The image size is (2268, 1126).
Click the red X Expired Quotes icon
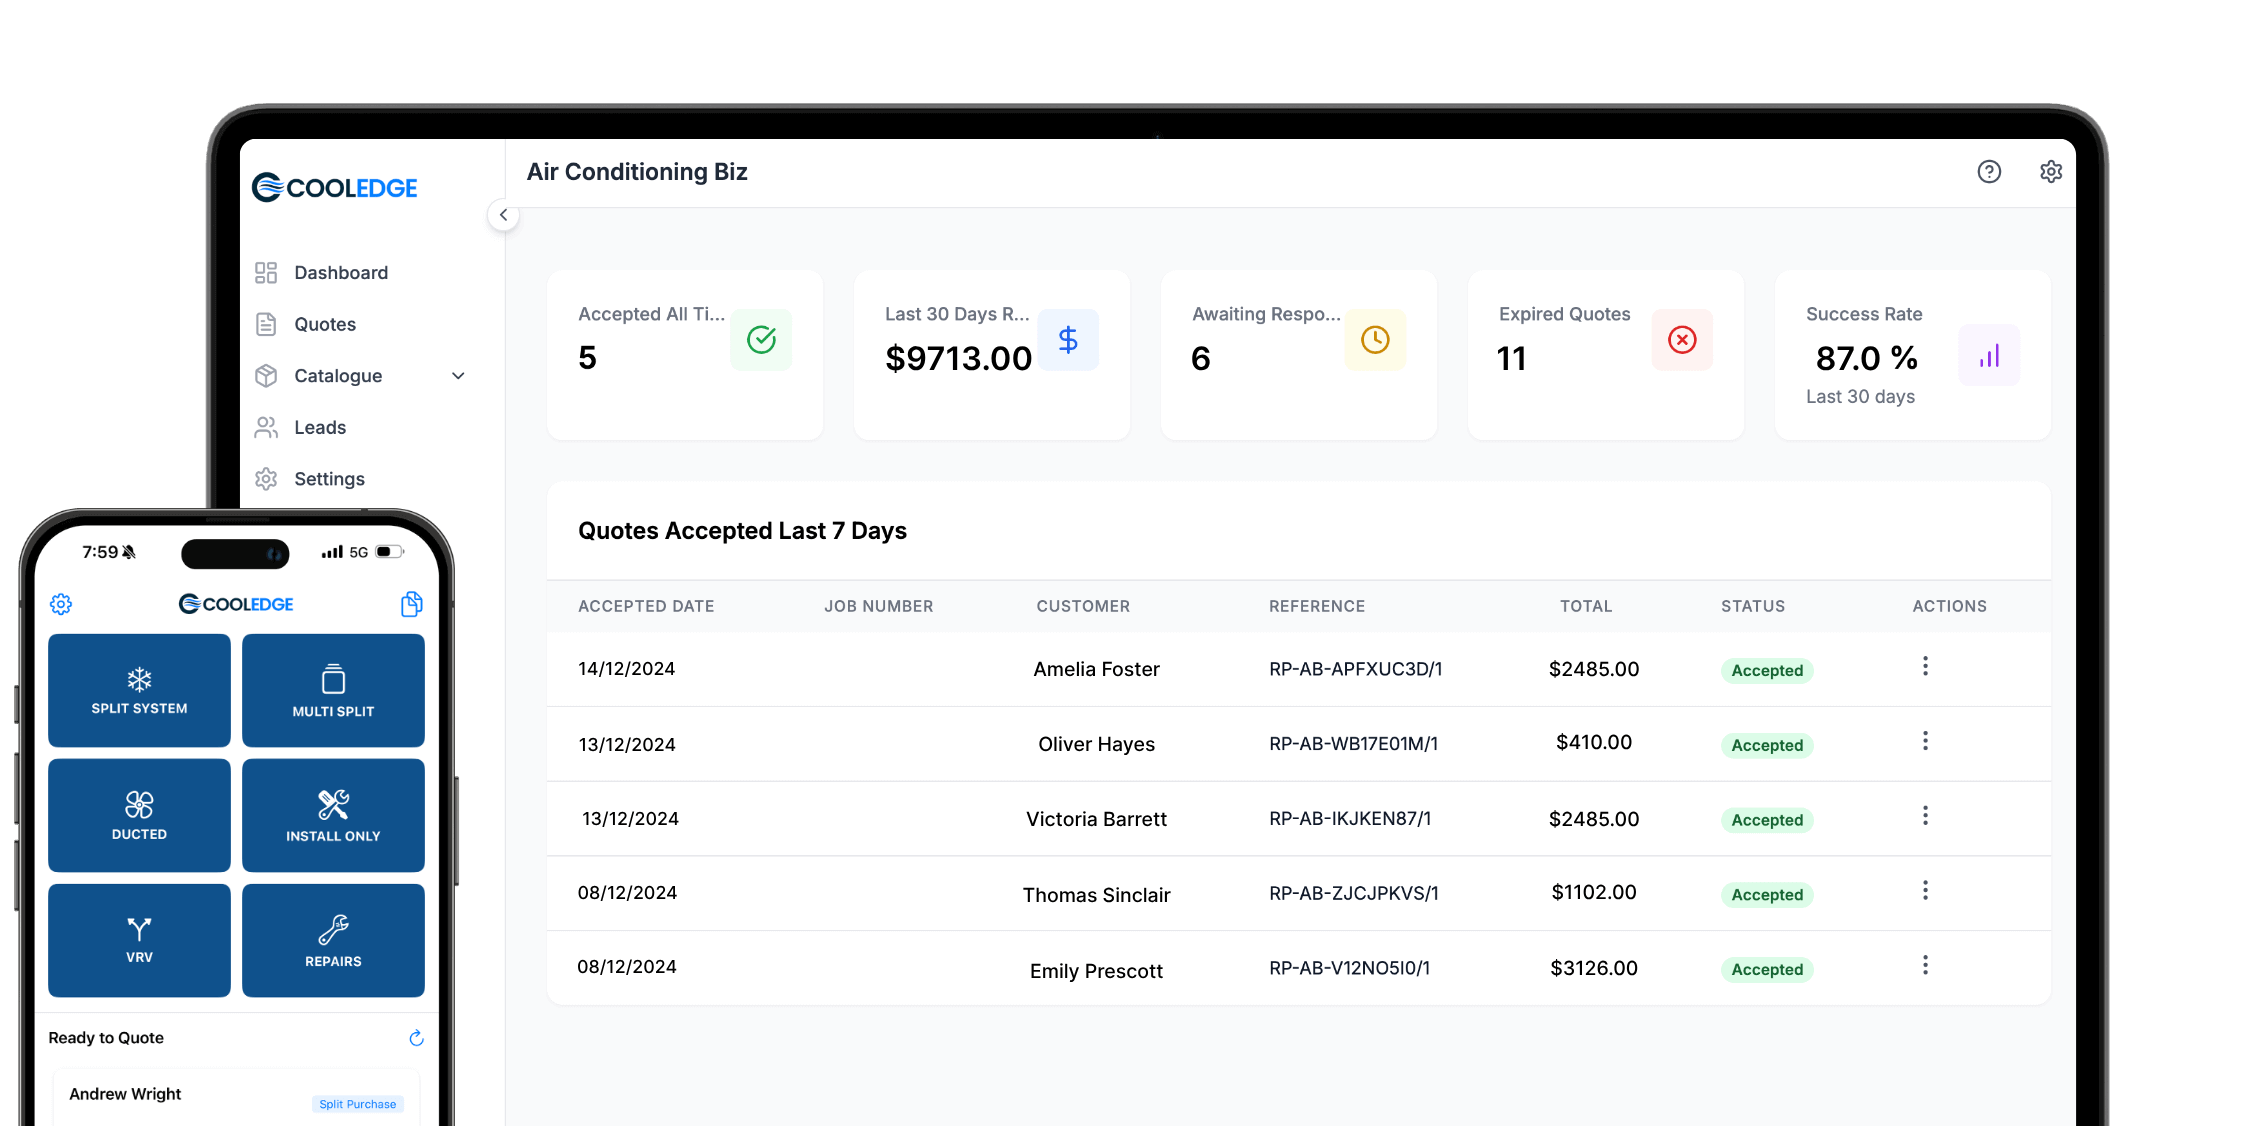tap(1682, 340)
